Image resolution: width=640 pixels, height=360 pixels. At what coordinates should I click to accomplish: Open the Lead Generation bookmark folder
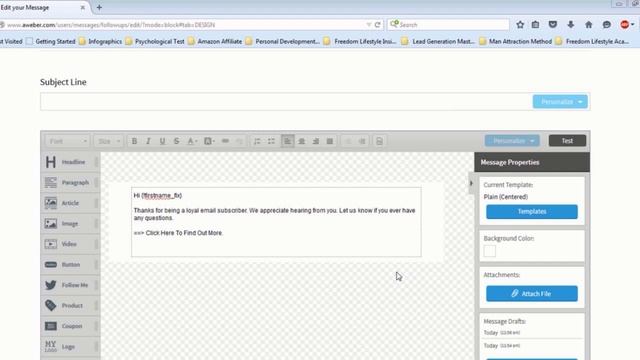pos(438,41)
